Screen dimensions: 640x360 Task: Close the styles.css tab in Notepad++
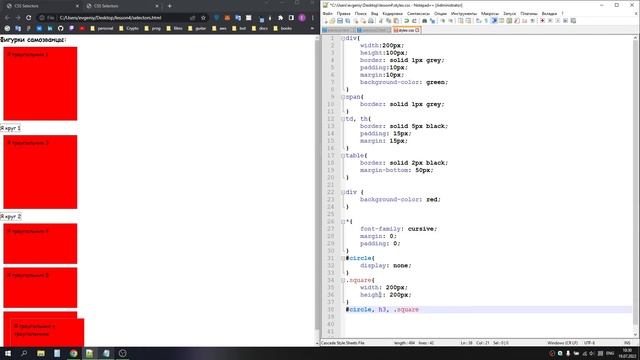click(417, 30)
